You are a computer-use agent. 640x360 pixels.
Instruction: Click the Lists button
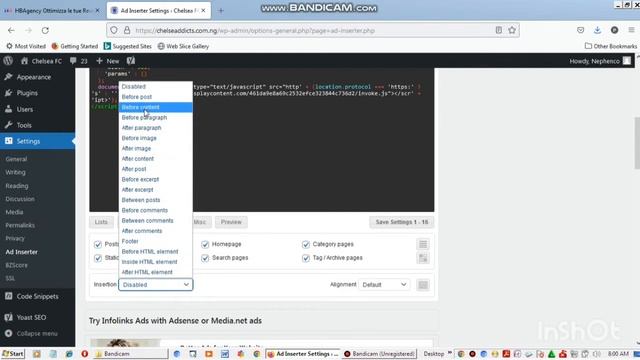[x=101, y=222]
